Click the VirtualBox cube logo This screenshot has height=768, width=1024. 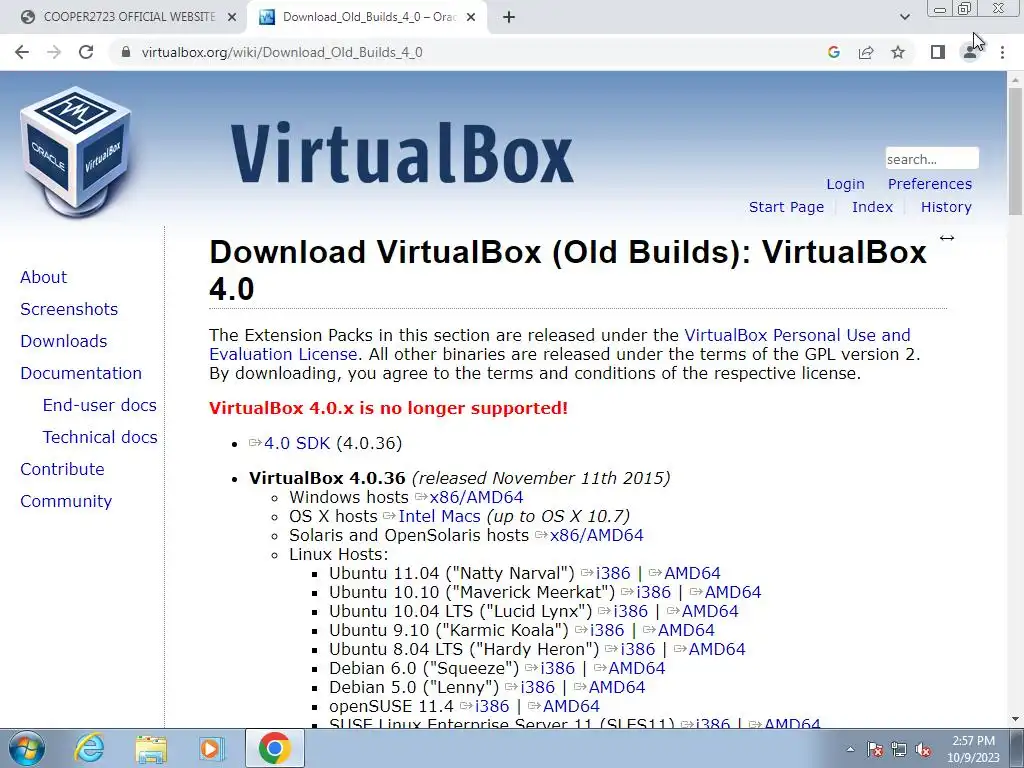click(76, 152)
